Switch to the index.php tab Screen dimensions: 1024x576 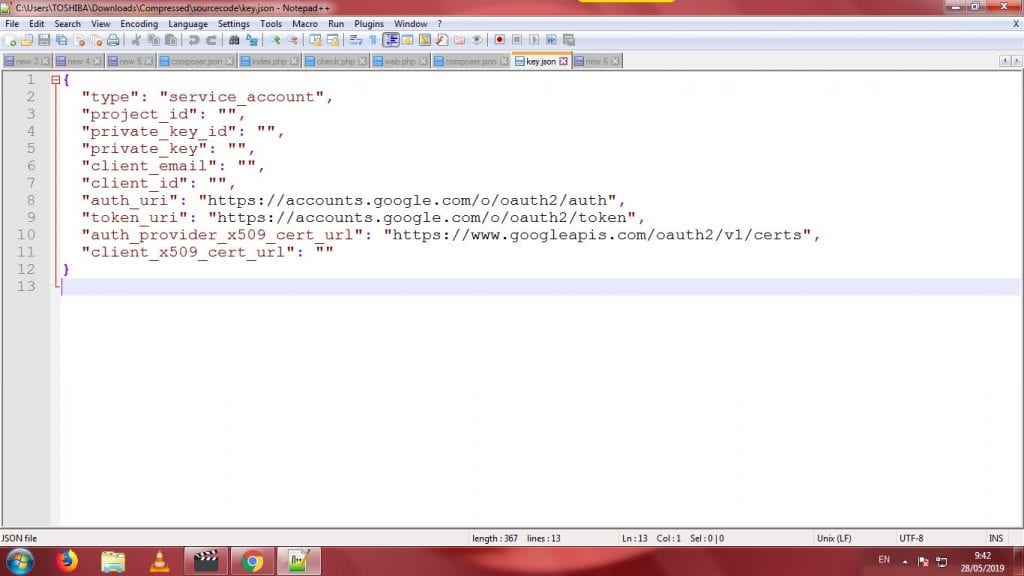pyautogui.click(x=269, y=61)
